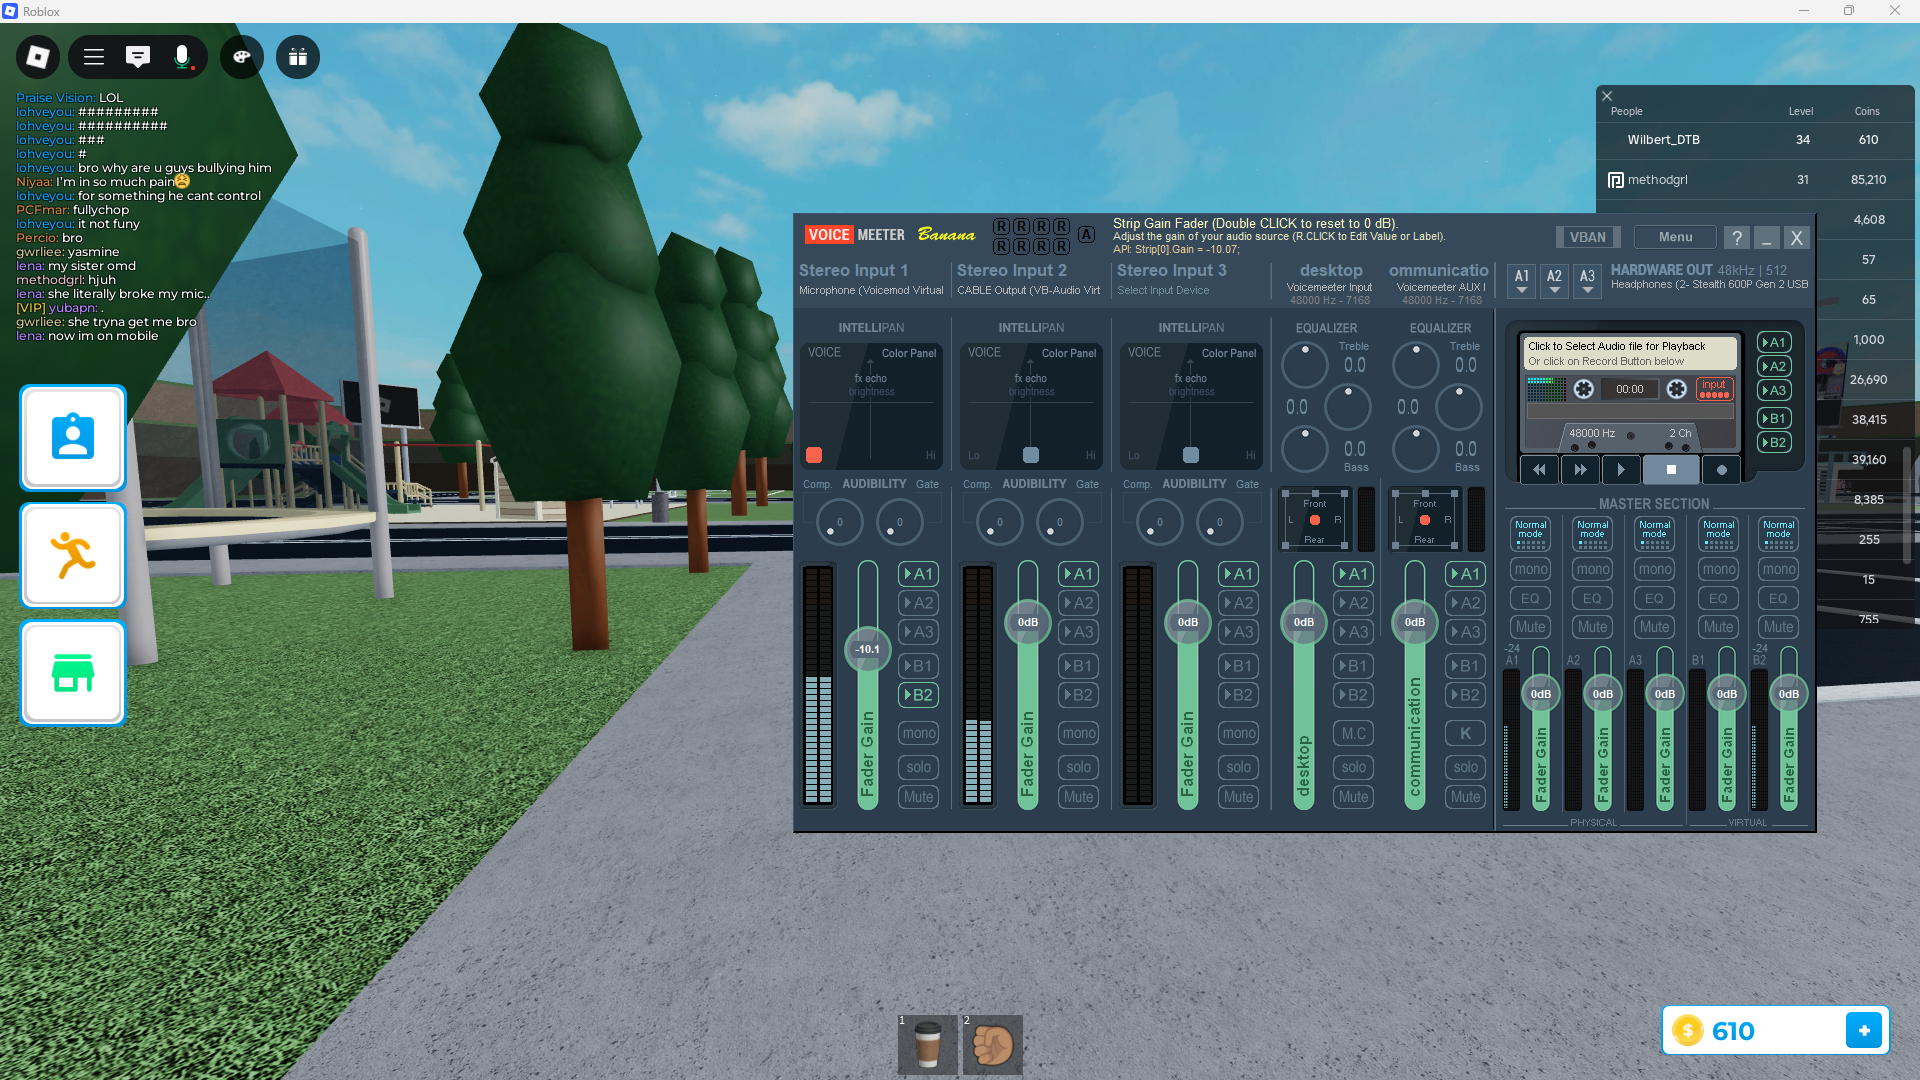Click the A button beside the R grid
Viewport: 1920px width, 1080px height.
1086,235
